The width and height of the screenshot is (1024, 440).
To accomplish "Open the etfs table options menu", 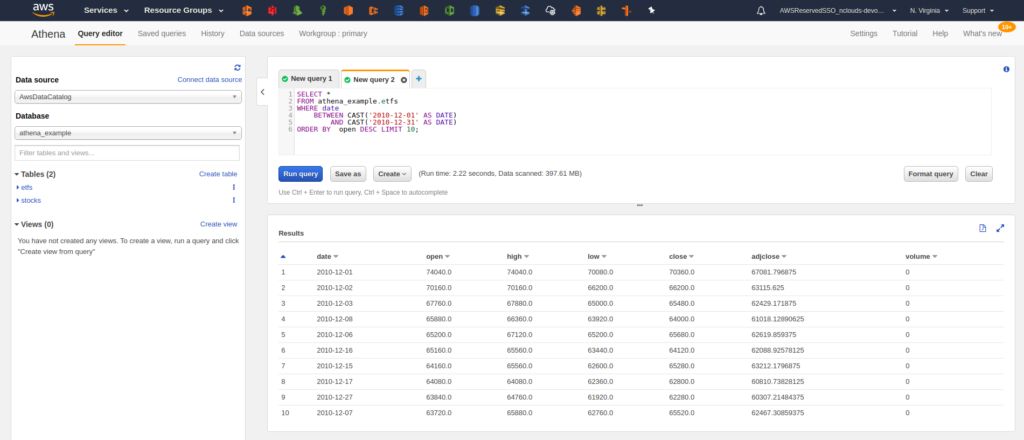I will pos(234,187).
